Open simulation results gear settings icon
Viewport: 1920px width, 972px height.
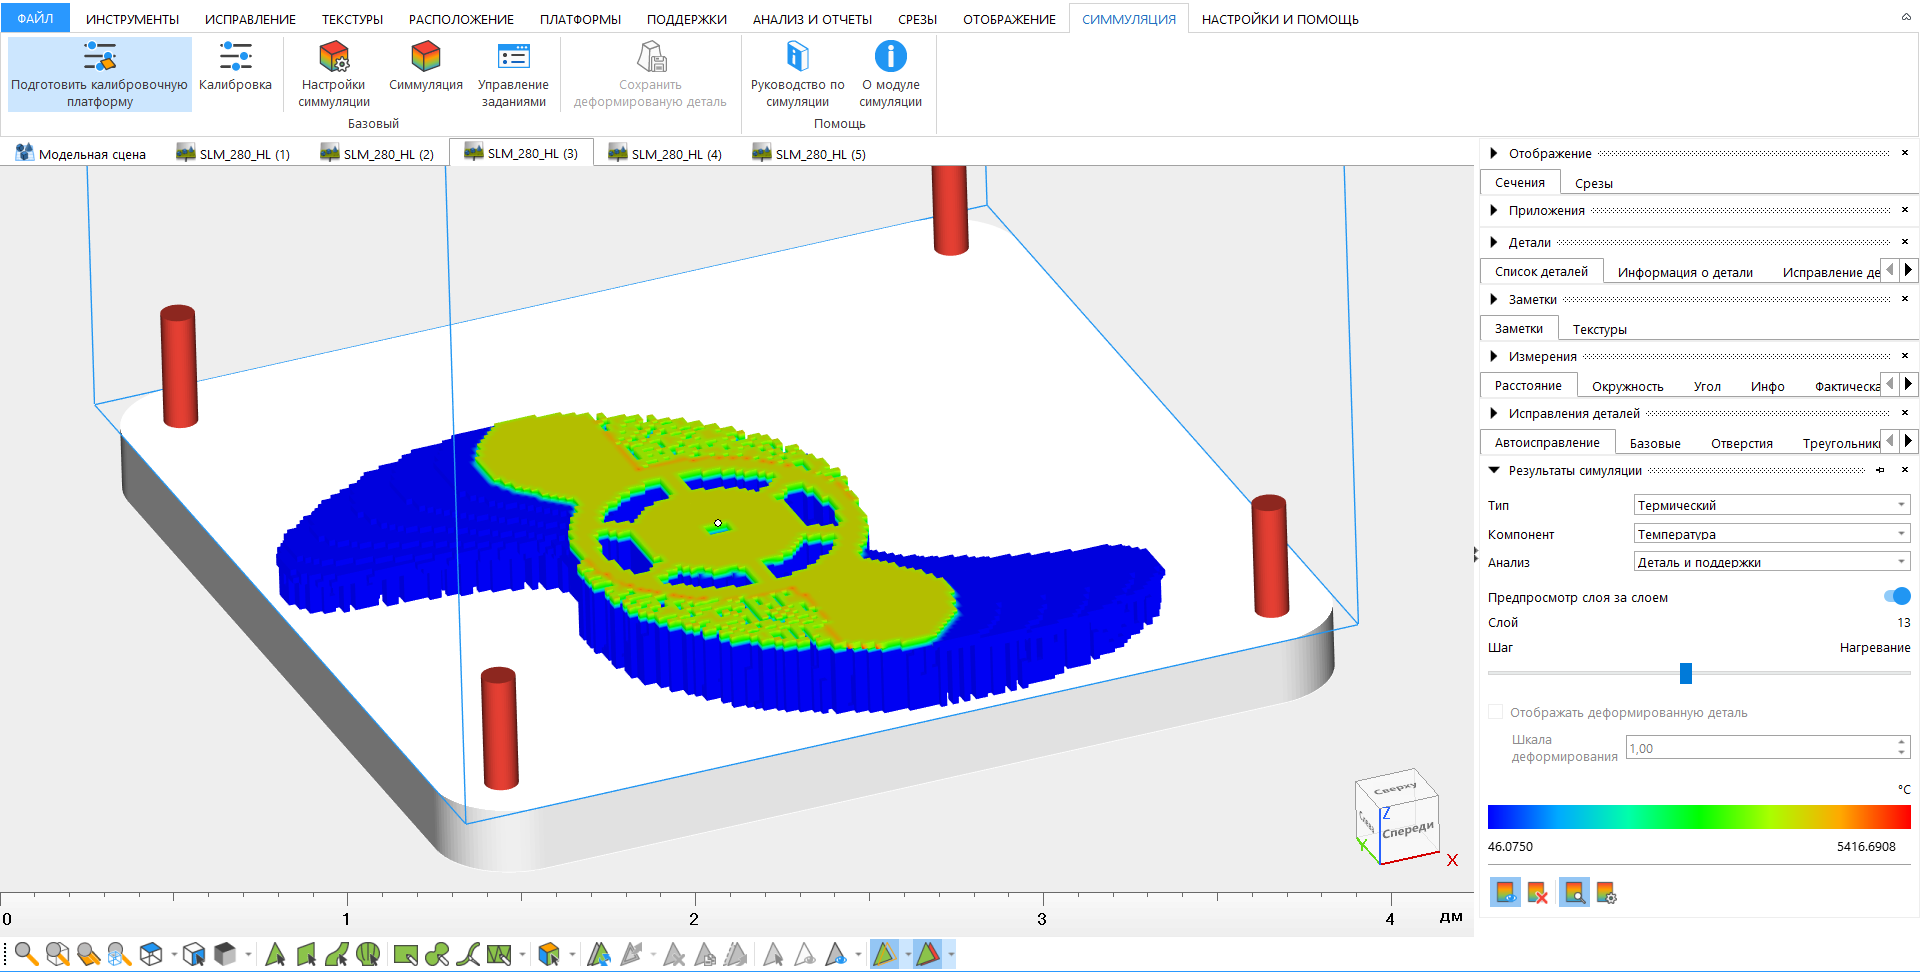[1606, 892]
